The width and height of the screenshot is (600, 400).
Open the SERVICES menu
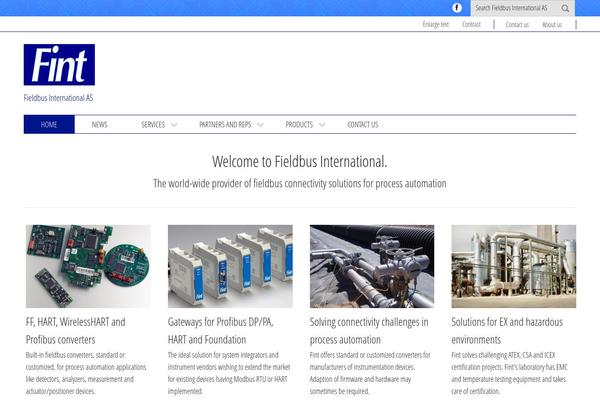153,124
